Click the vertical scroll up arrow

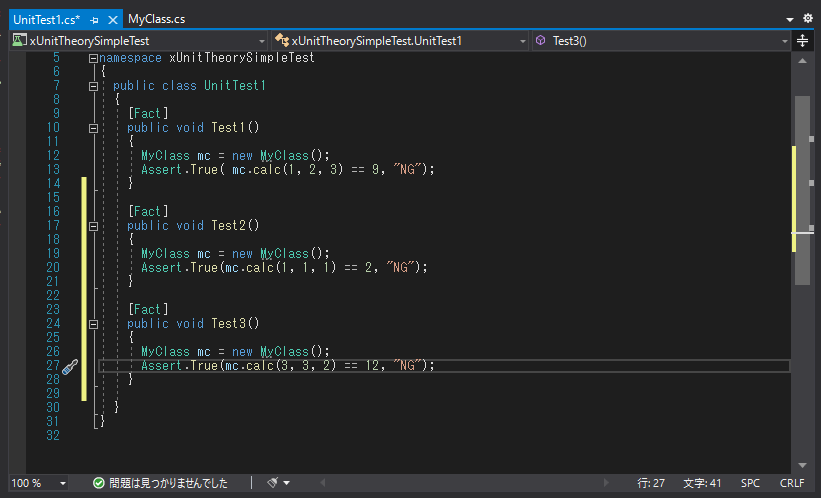click(802, 61)
